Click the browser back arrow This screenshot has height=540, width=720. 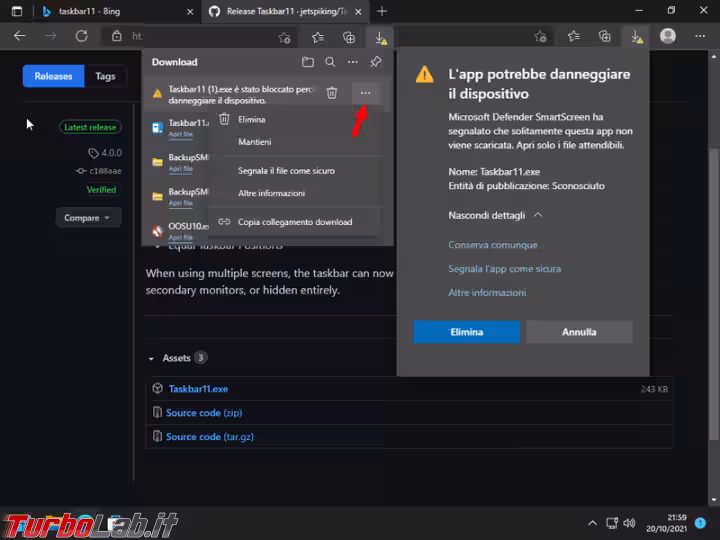[20, 36]
